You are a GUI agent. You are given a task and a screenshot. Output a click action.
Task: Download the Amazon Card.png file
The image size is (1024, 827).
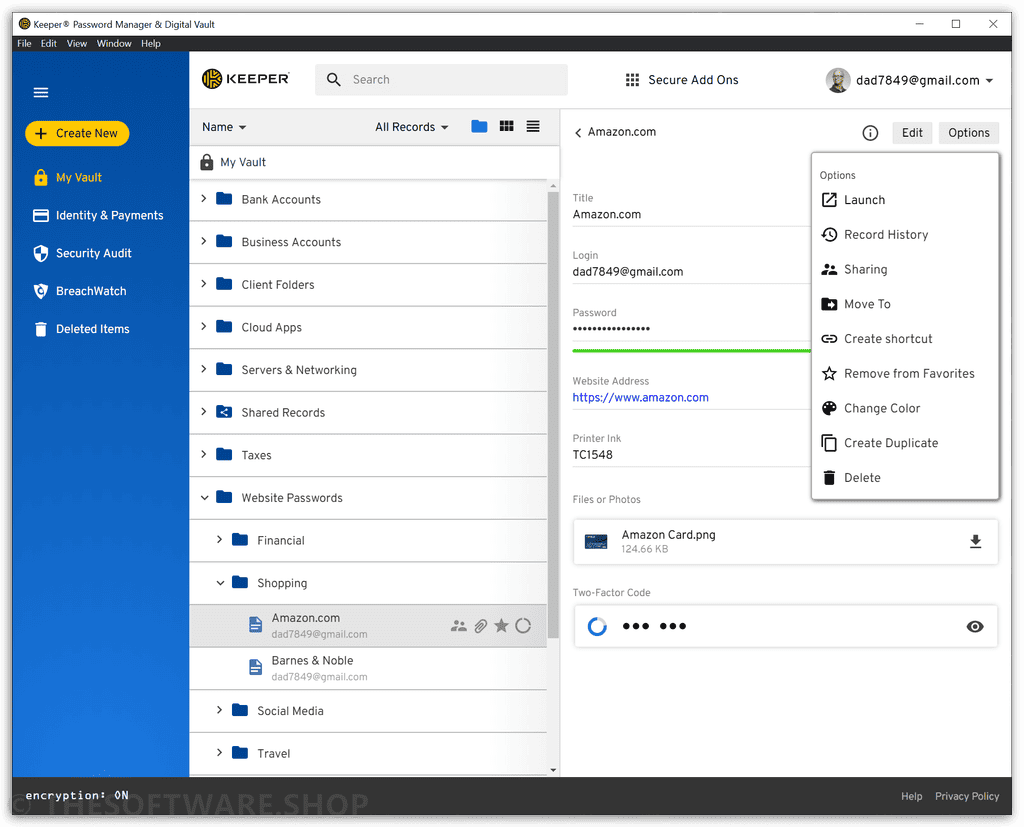(975, 542)
